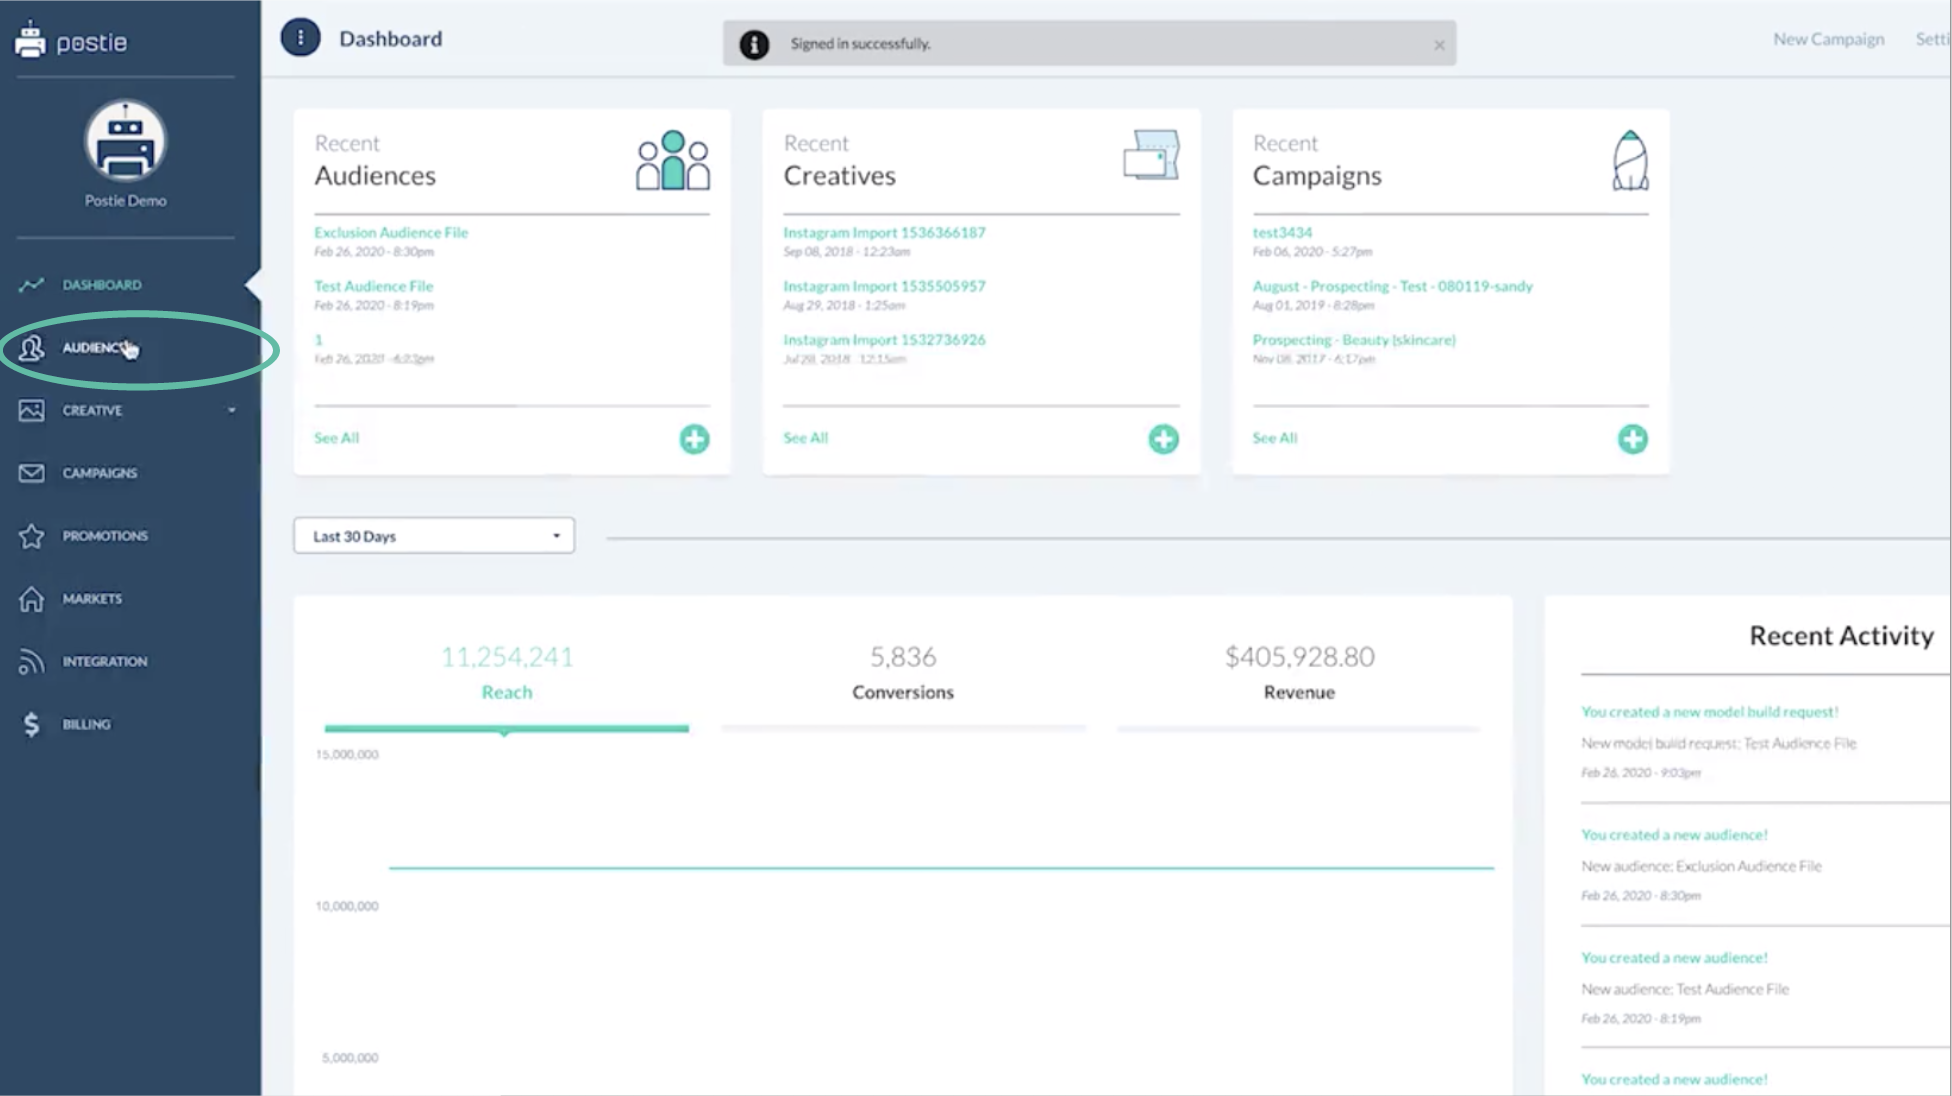Click the Billing dollar sign icon
This screenshot has width=1952, height=1096.
tap(31, 724)
